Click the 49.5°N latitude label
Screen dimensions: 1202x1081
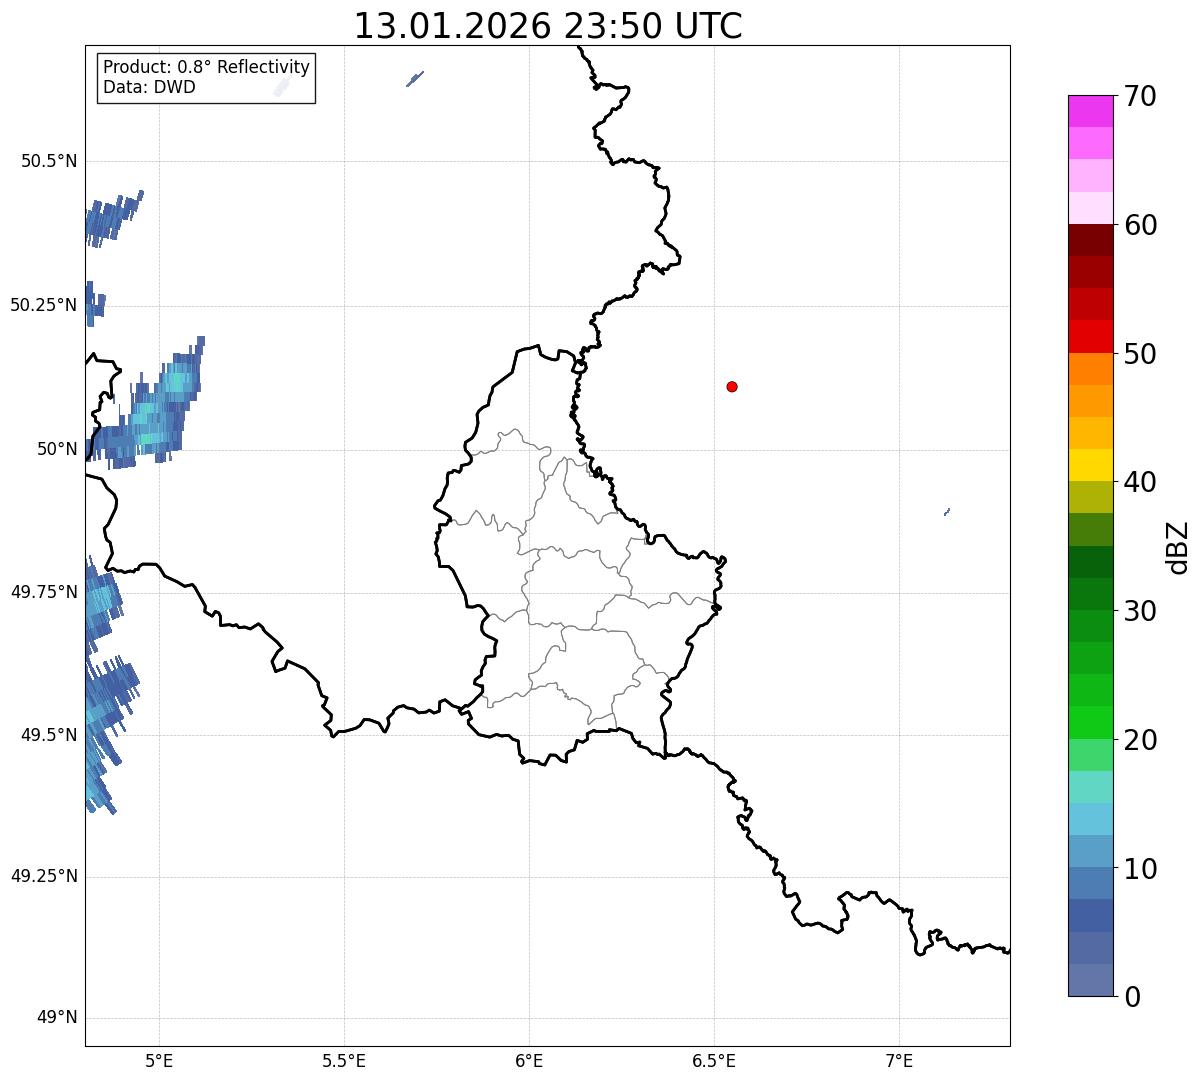49,735
